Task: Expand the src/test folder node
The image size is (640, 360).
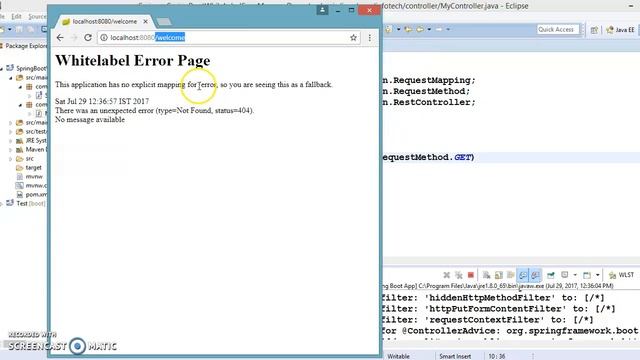Action: (x=11, y=131)
